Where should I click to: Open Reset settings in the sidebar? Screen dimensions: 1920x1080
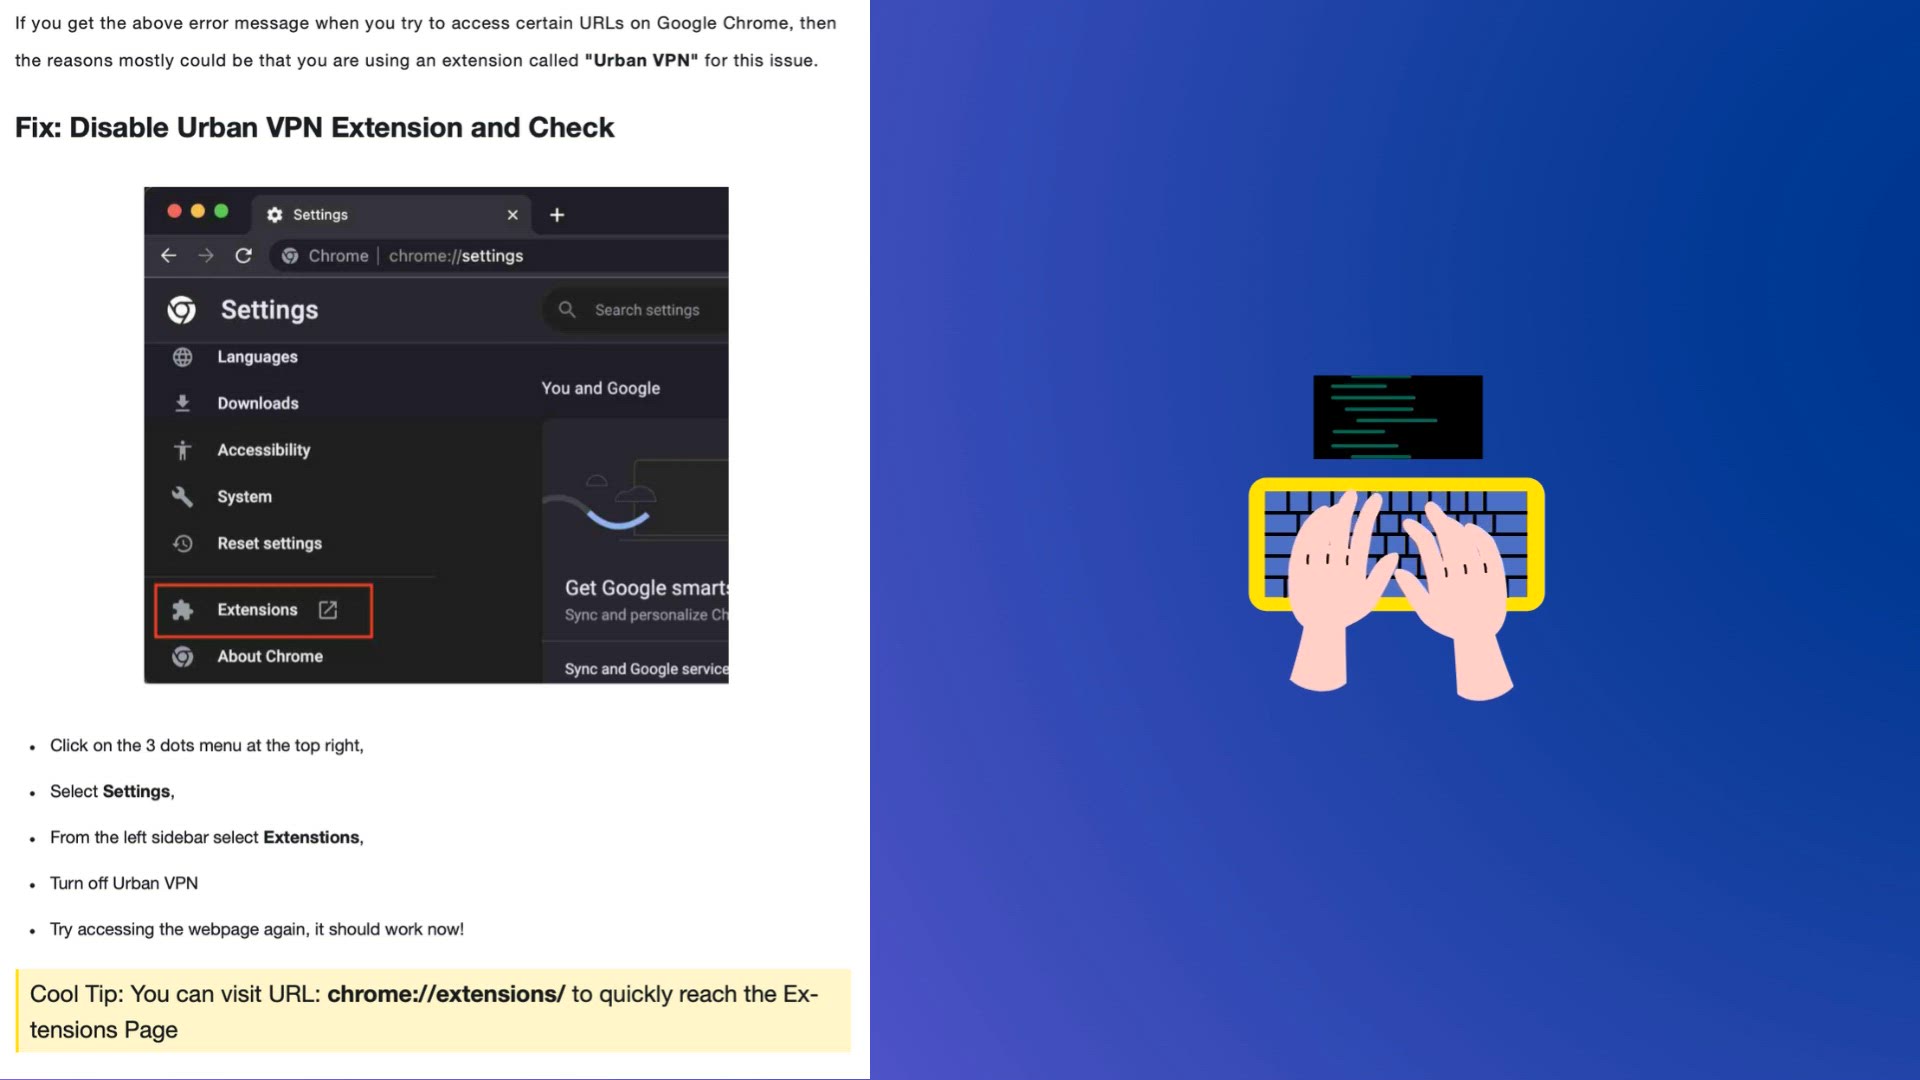click(x=270, y=543)
